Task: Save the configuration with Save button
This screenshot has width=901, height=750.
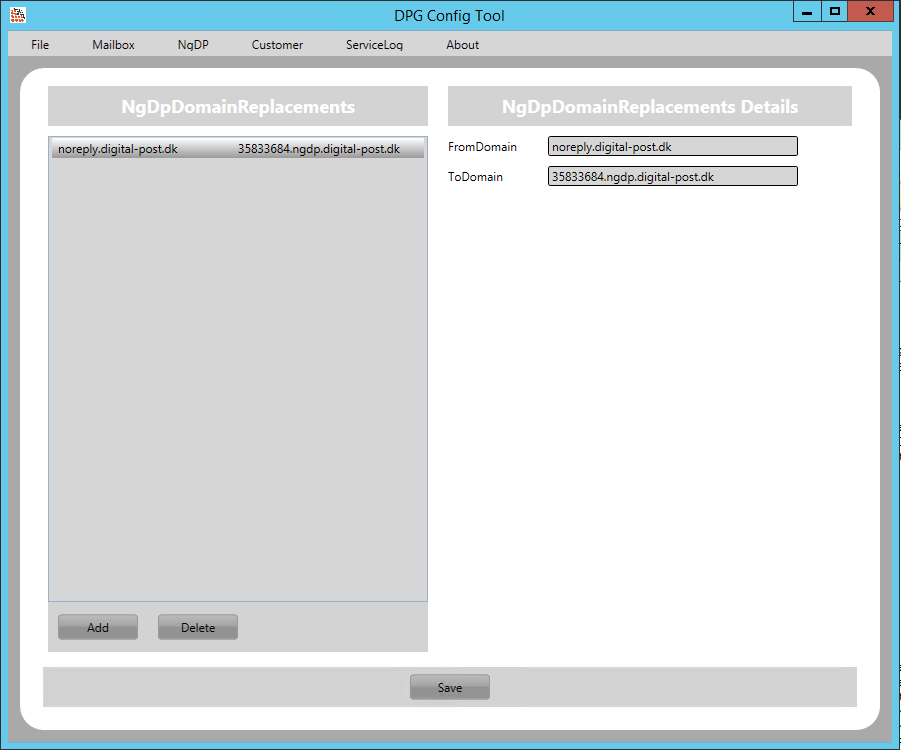Action: click(450, 687)
